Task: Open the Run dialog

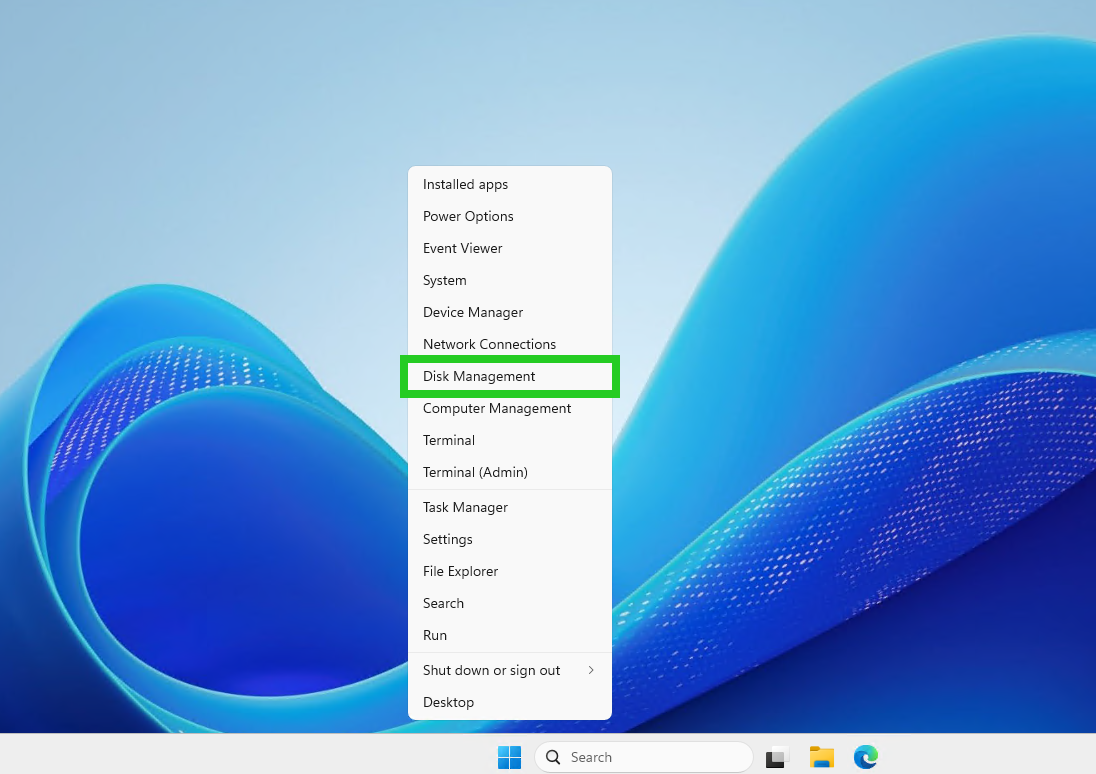Action: tap(435, 635)
